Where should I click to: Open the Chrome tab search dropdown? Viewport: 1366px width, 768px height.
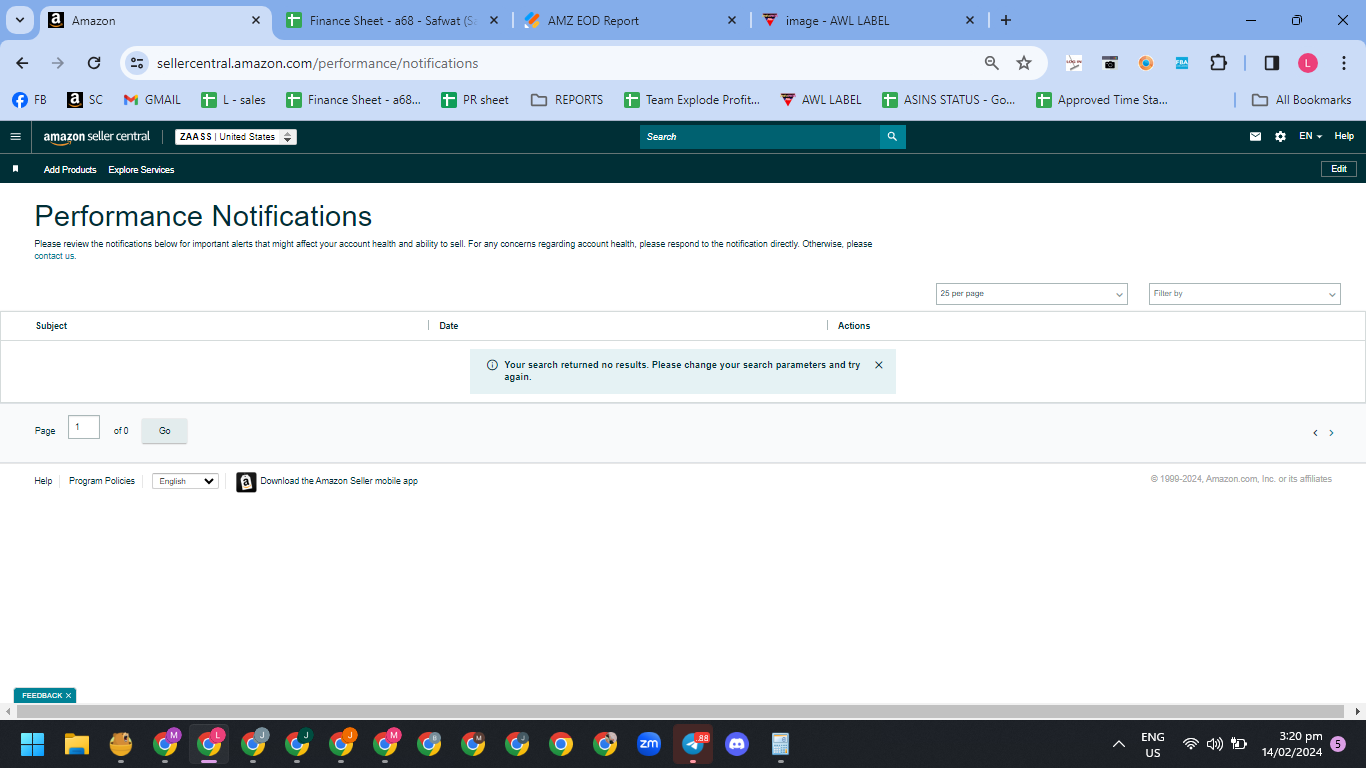click(19, 20)
